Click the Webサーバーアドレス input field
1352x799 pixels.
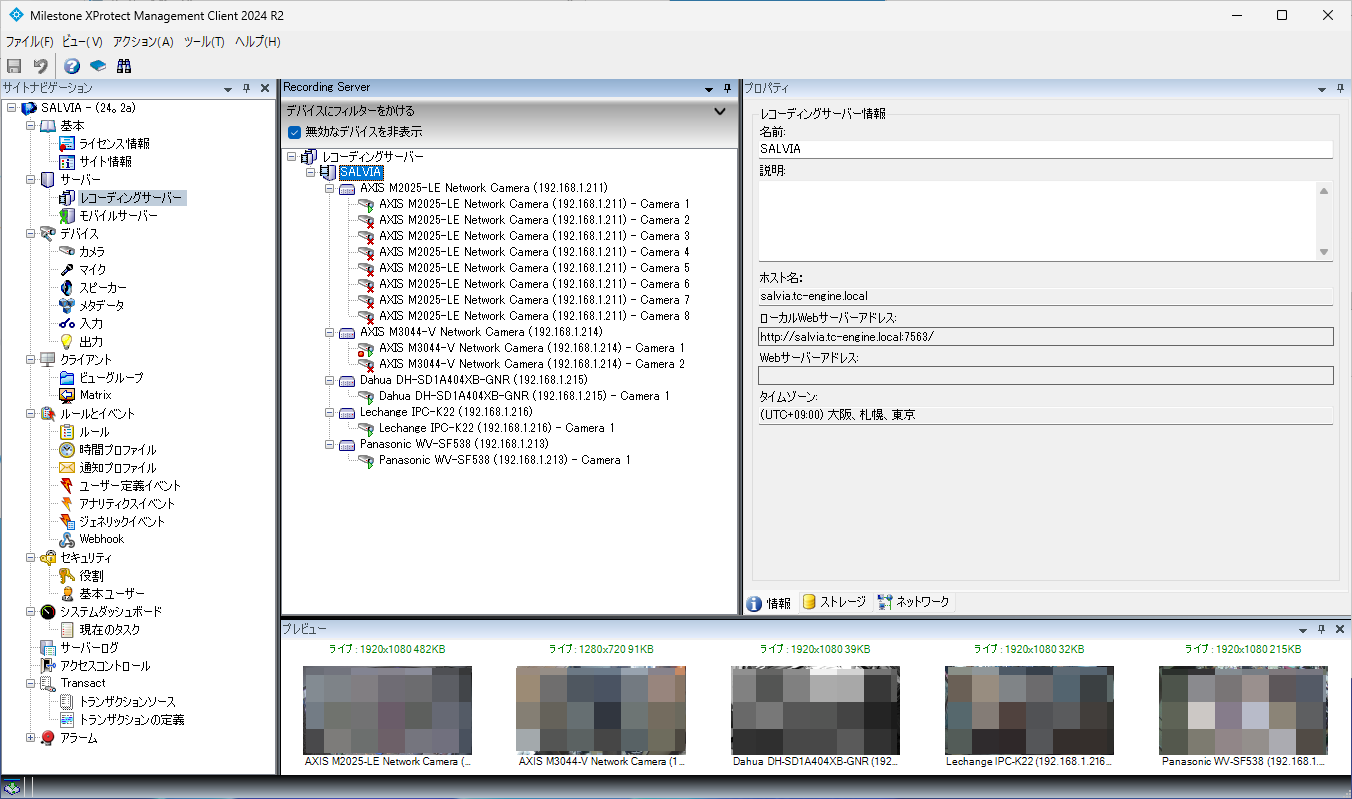click(x=1046, y=376)
